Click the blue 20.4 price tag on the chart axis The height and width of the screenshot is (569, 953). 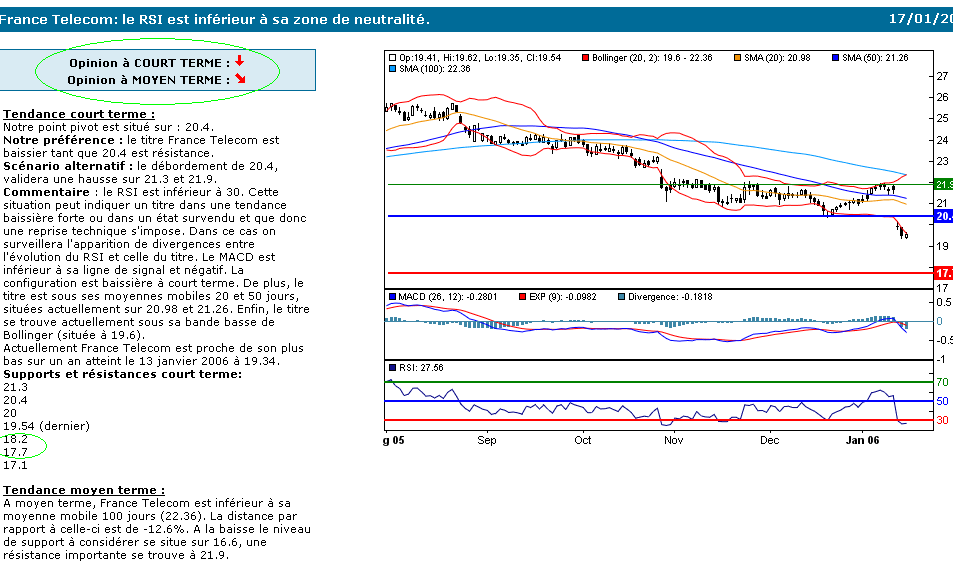tap(944, 216)
